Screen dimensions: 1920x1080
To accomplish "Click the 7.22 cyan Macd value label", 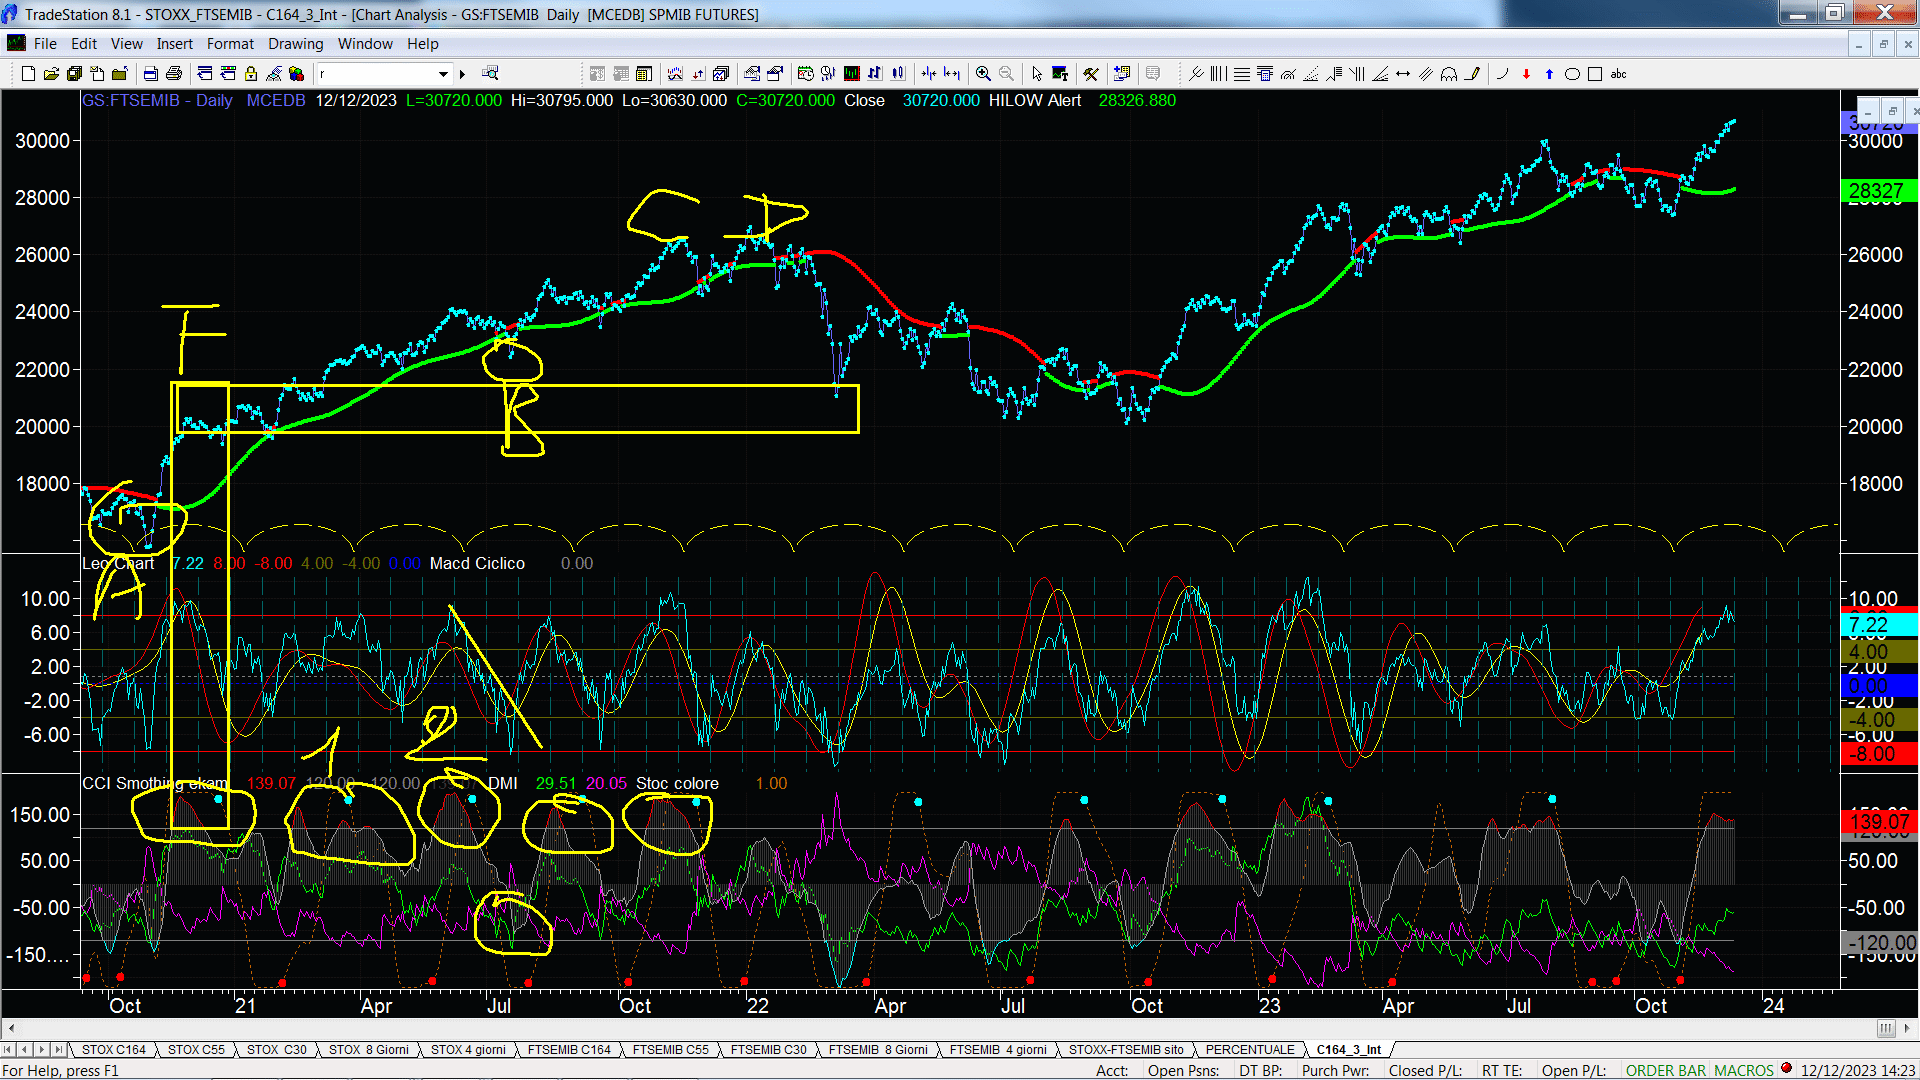I will 1878,625.
